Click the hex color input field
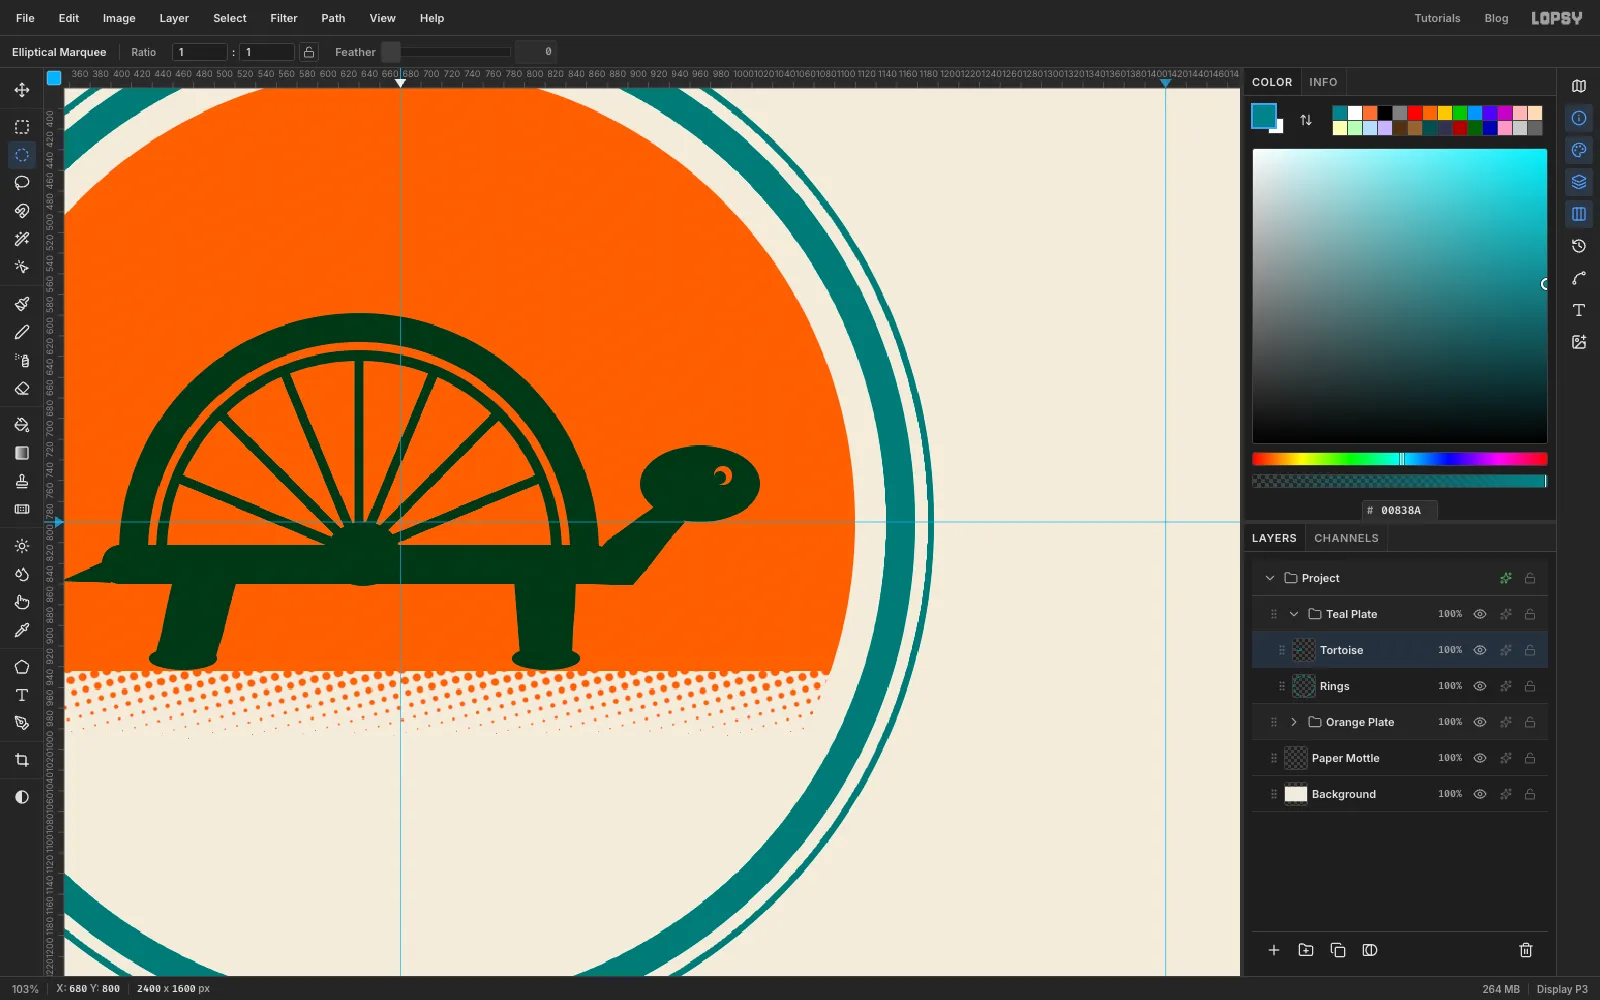 pos(1400,510)
